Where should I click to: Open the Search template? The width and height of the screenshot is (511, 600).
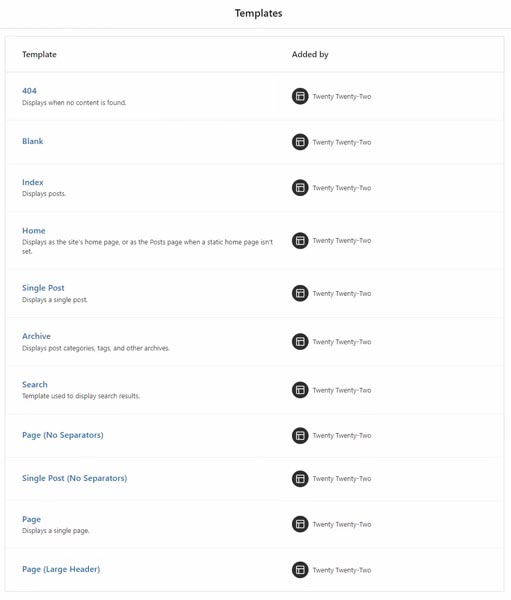point(35,384)
